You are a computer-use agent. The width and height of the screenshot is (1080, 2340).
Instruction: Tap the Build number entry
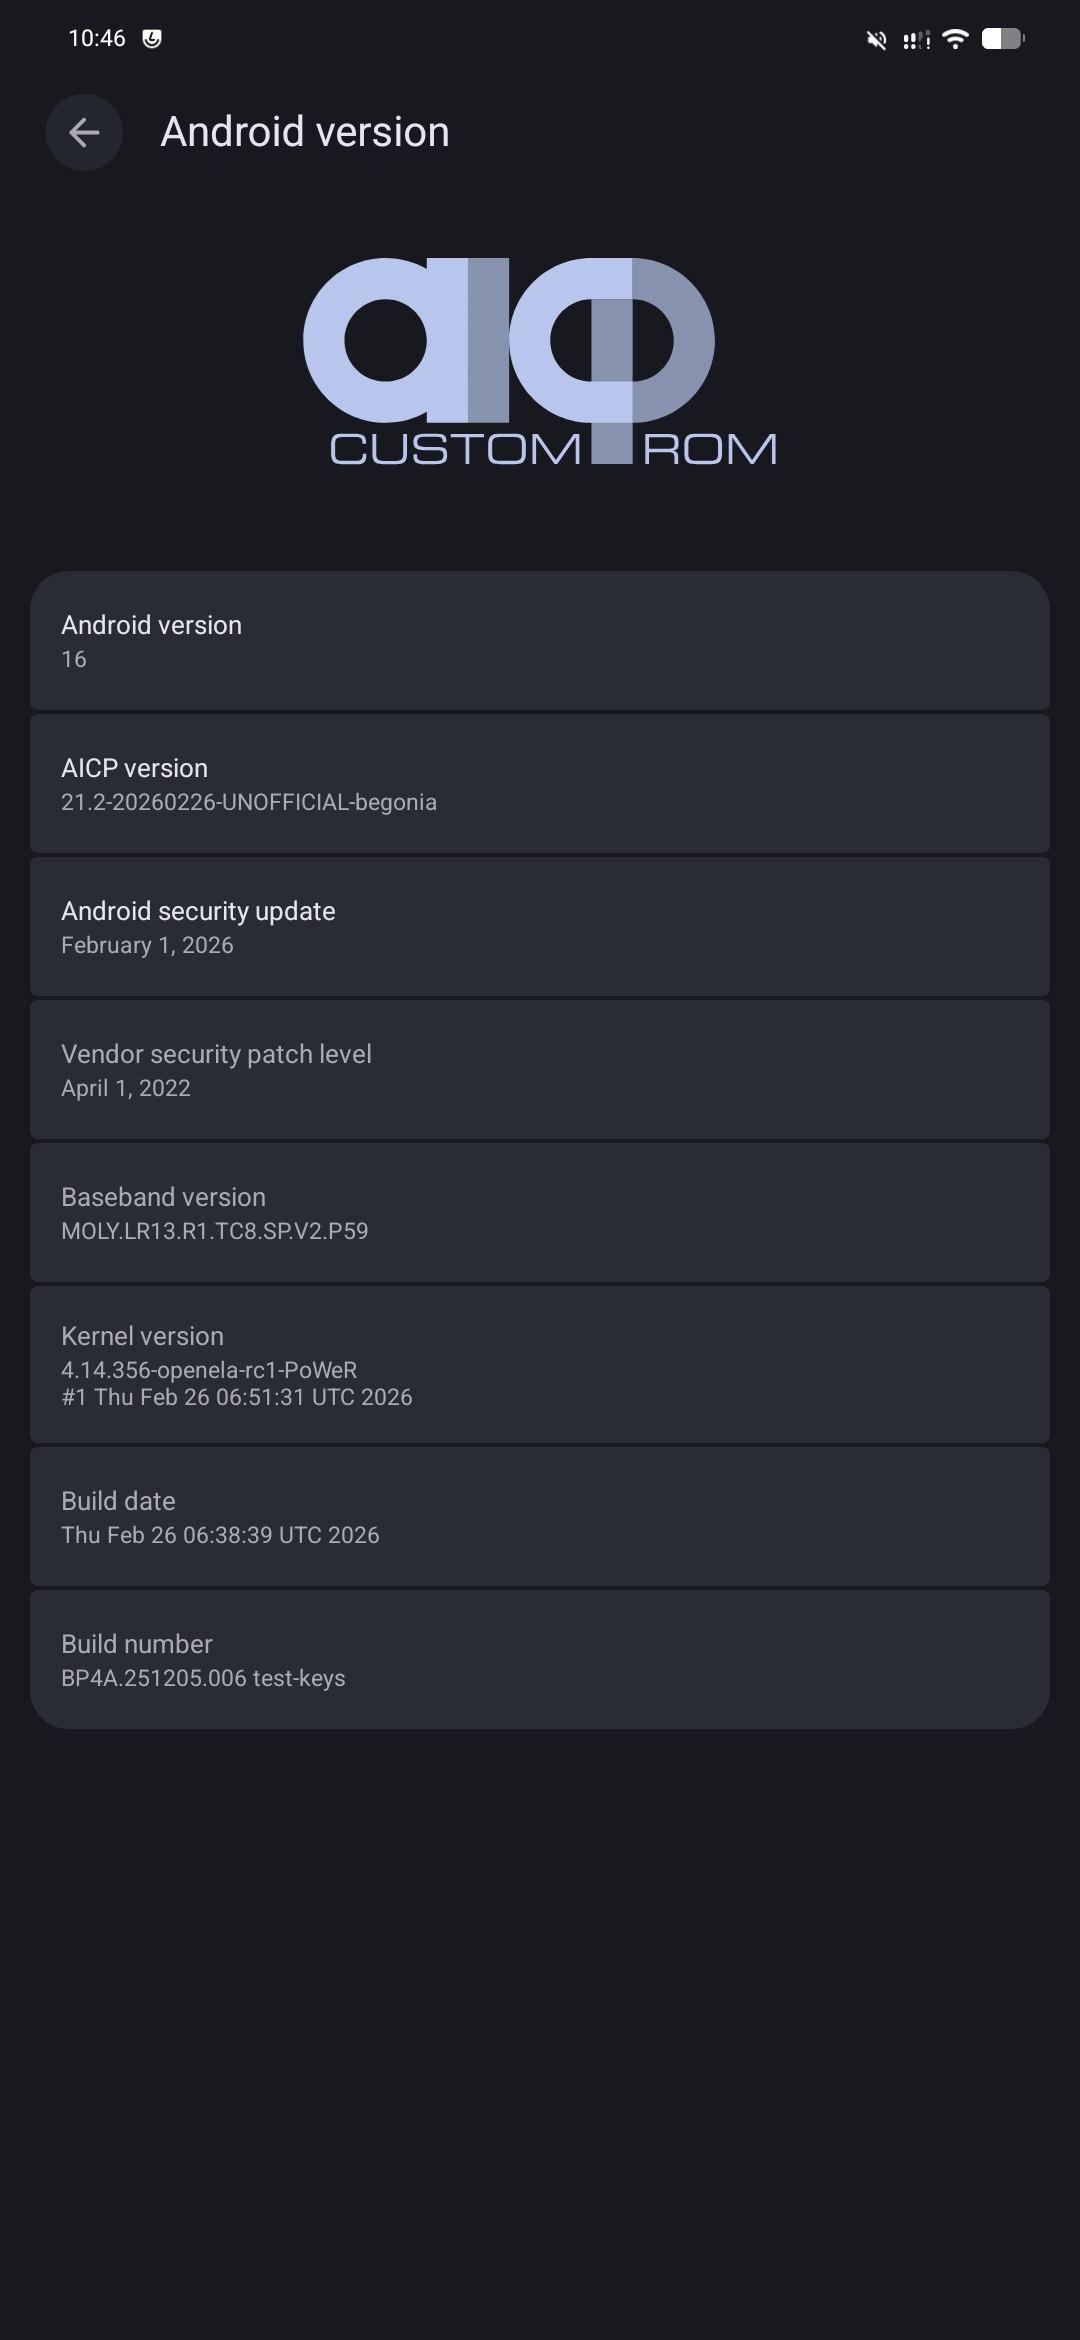[540, 1660]
